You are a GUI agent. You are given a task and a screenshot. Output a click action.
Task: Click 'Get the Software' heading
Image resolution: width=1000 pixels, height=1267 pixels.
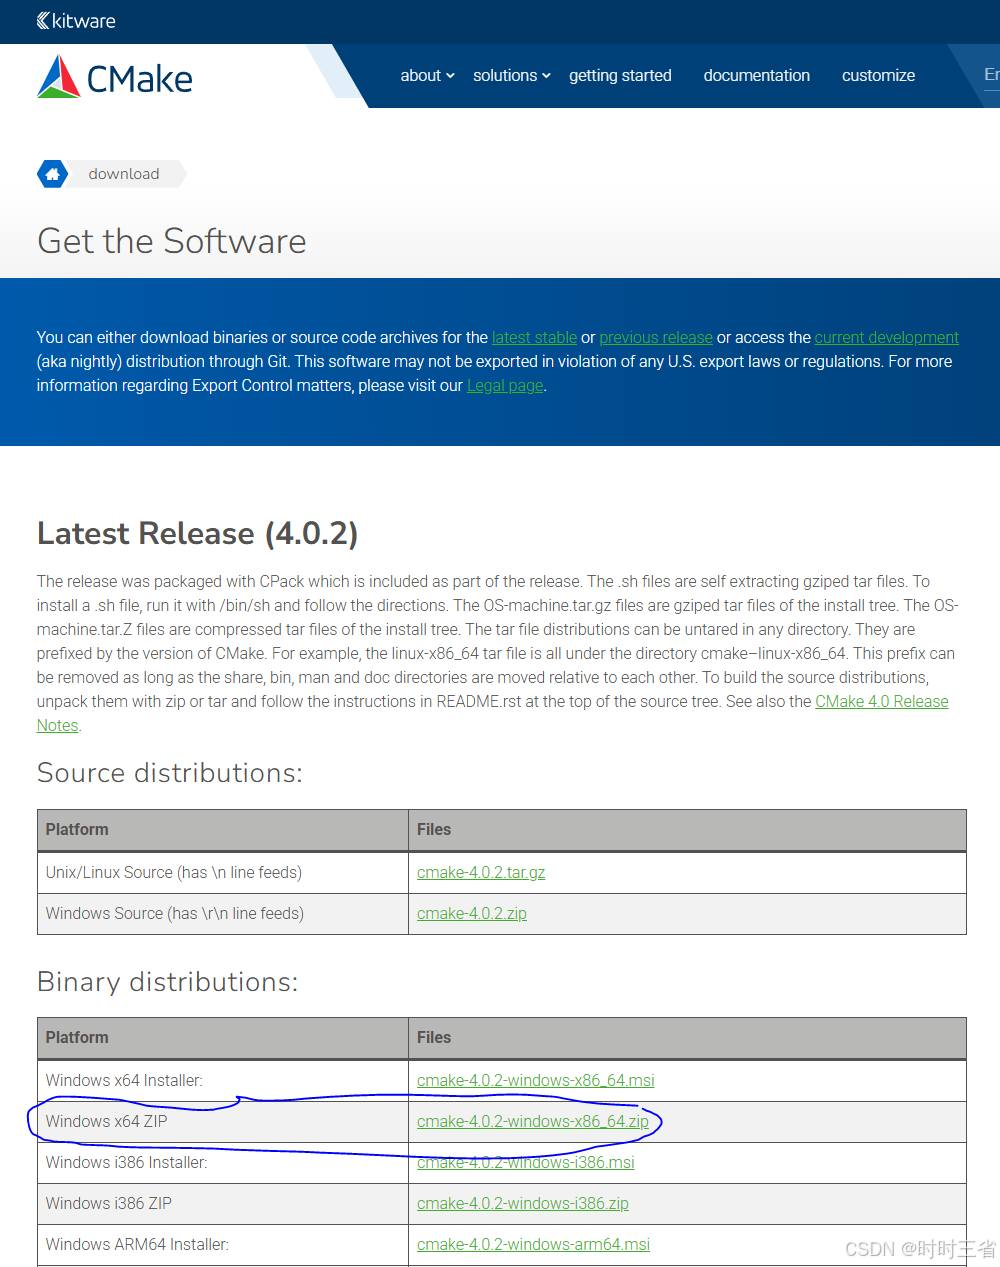(172, 242)
